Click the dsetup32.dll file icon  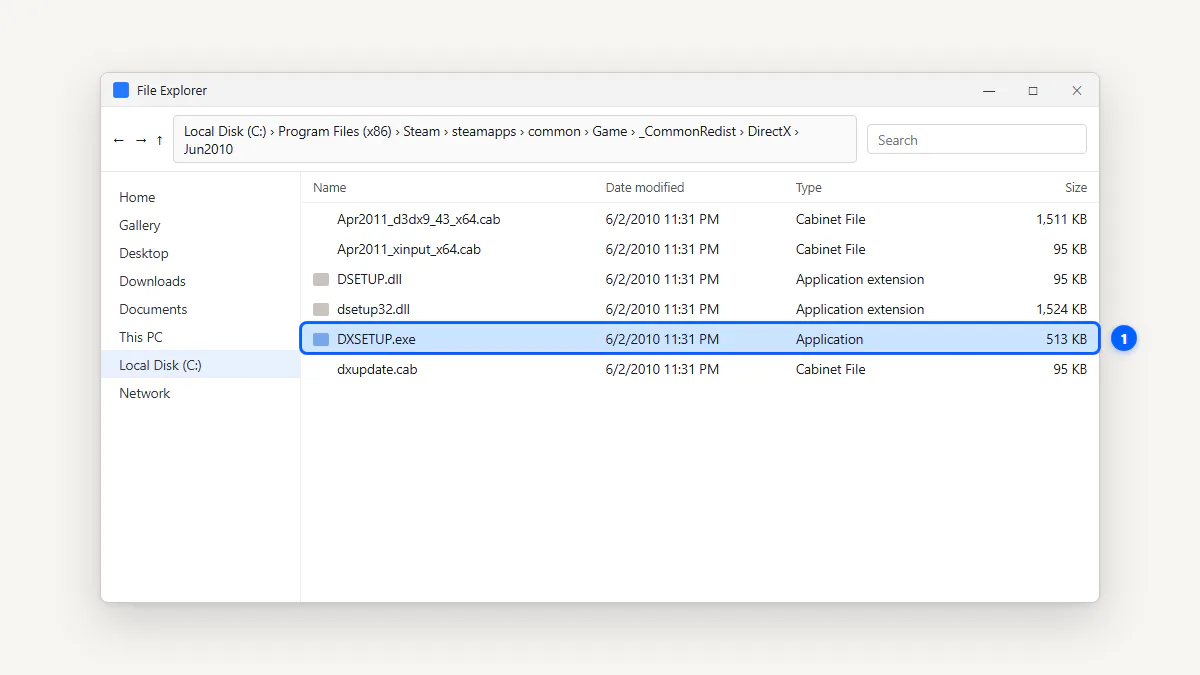click(321, 309)
